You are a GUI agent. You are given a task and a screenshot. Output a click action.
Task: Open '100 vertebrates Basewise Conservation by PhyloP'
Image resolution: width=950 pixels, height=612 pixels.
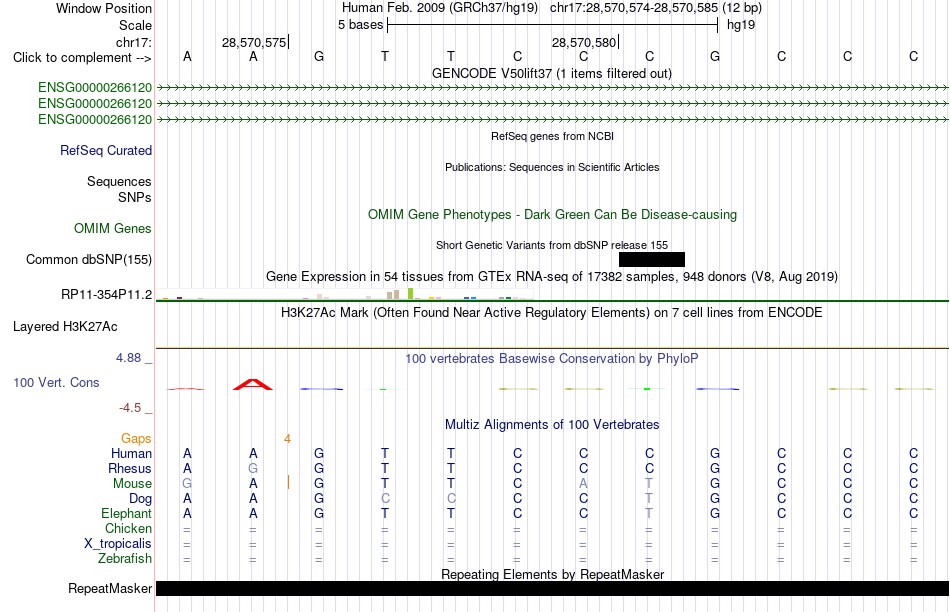[x=552, y=358]
